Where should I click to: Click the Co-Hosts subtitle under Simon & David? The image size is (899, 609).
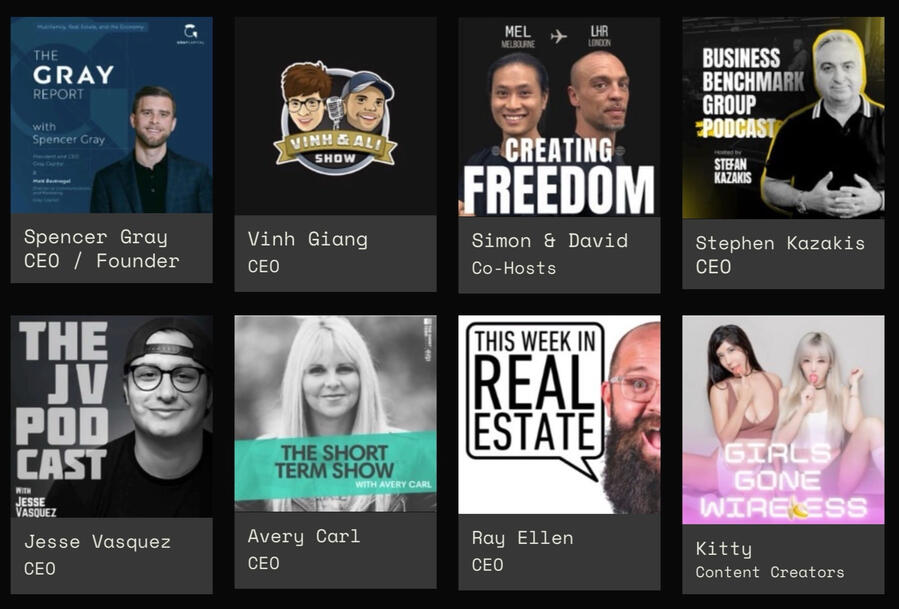514,268
